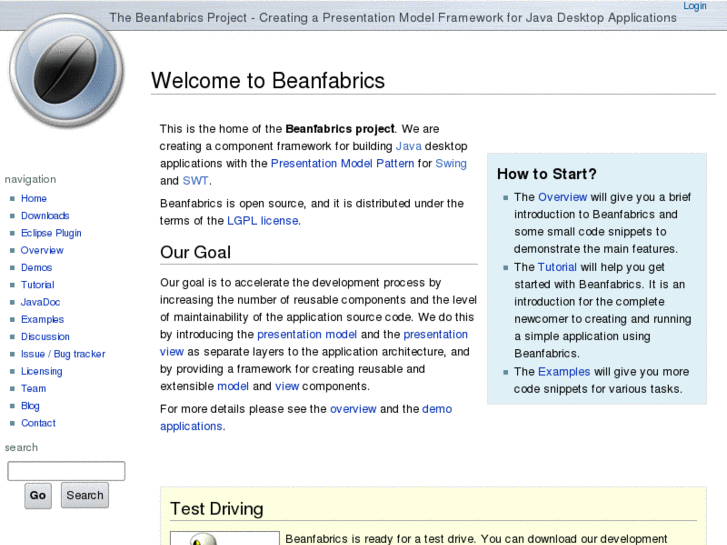Screen dimensions: 727x545
Task: Click the Test Driving thumbnail image
Action: click(x=225, y=539)
